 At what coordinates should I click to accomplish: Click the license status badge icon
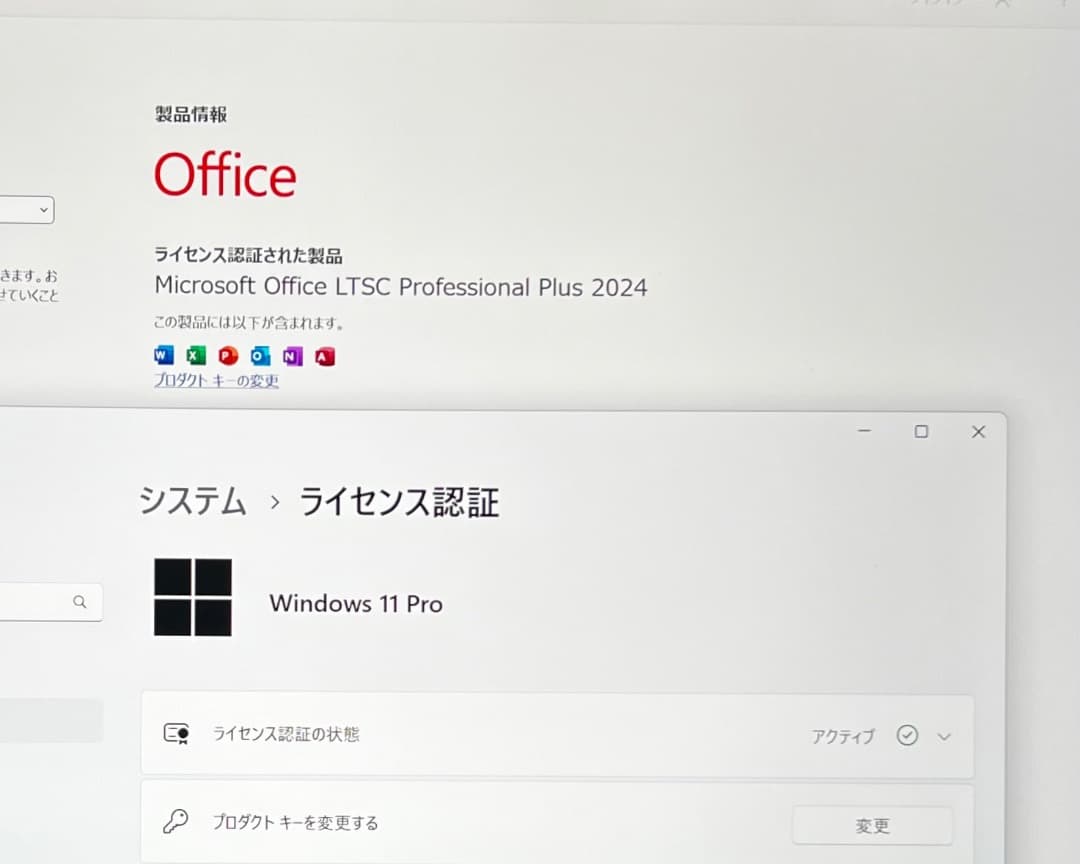click(178, 735)
